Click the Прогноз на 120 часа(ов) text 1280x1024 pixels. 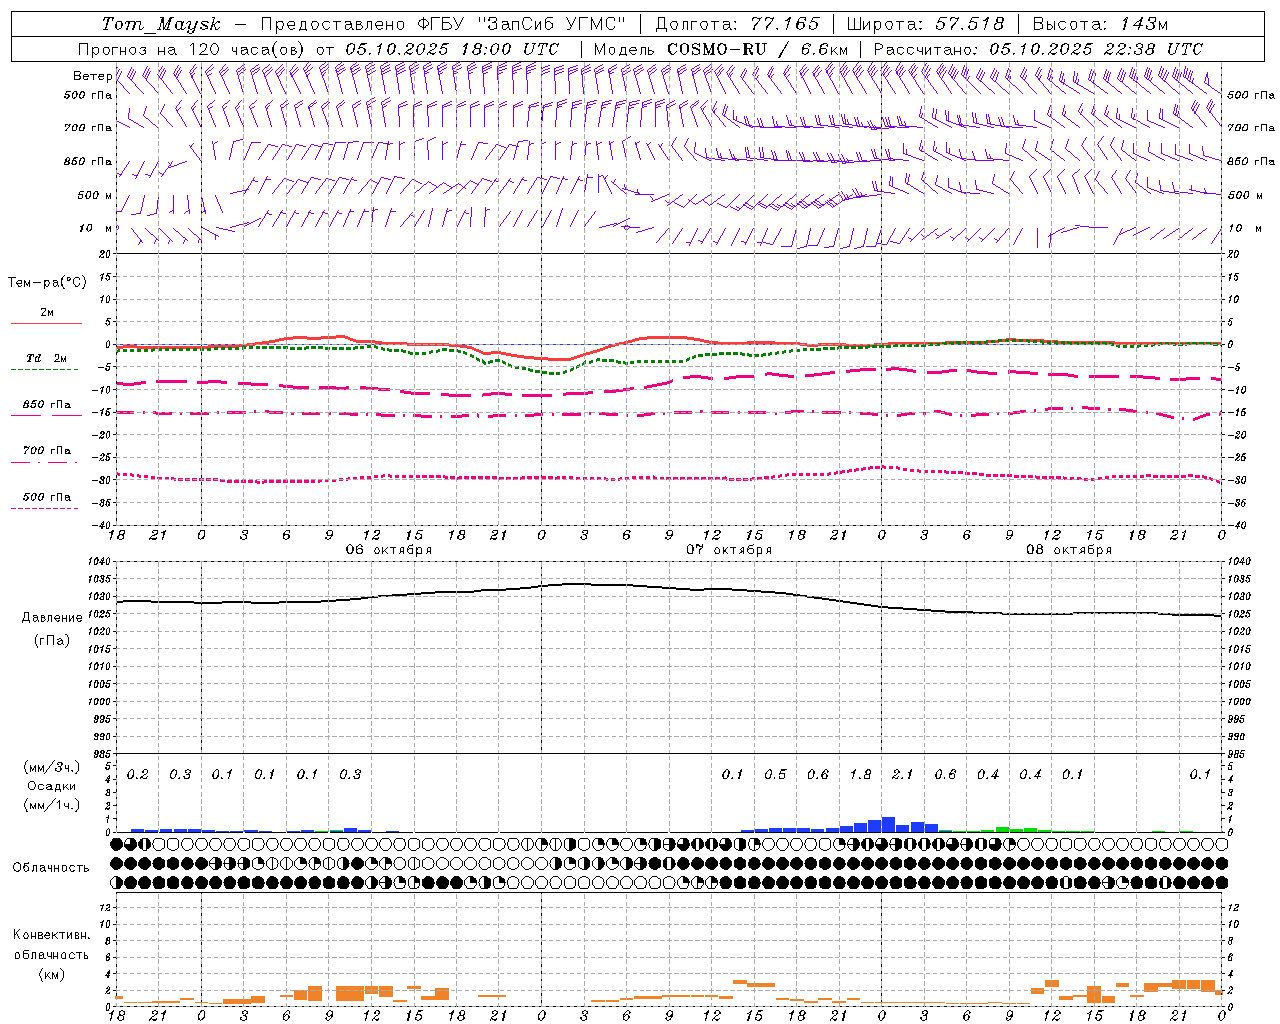pyautogui.click(x=193, y=49)
